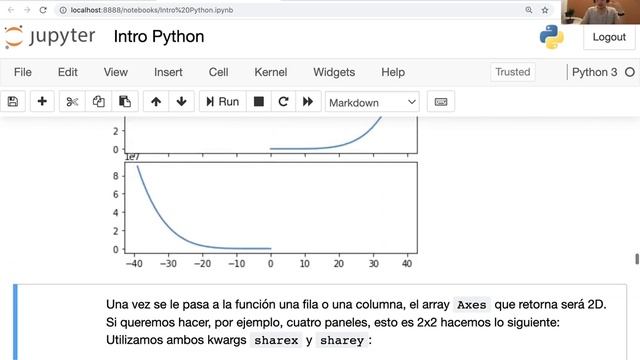Open the File menu
Viewport: 640px width, 360px height.
(22, 72)
